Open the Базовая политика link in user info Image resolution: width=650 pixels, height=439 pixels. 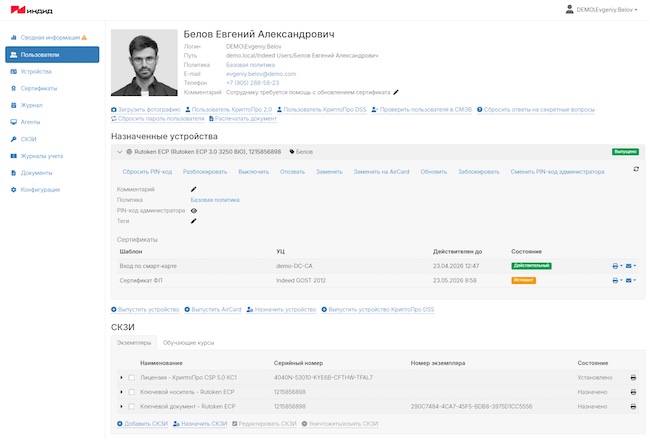pyautogui.click(x=250, y=65)
